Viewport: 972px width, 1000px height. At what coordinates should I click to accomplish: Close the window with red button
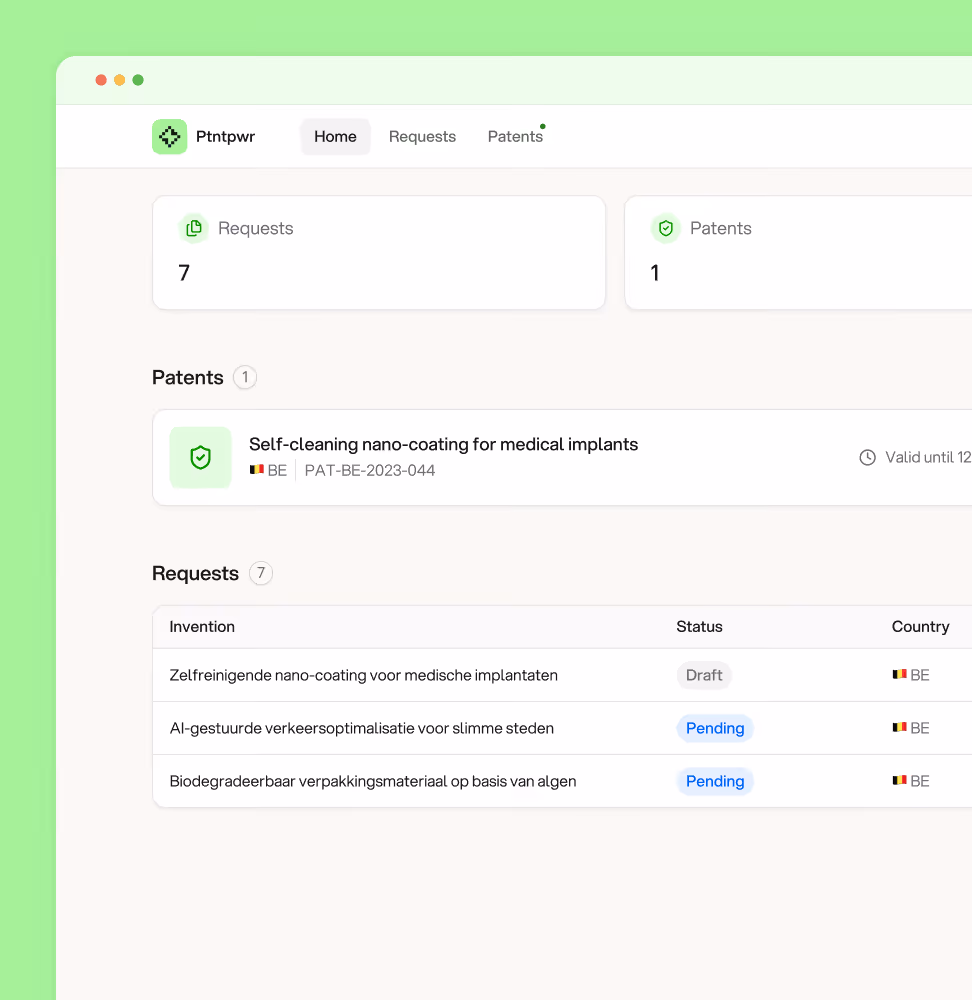[x=101, y=80]
